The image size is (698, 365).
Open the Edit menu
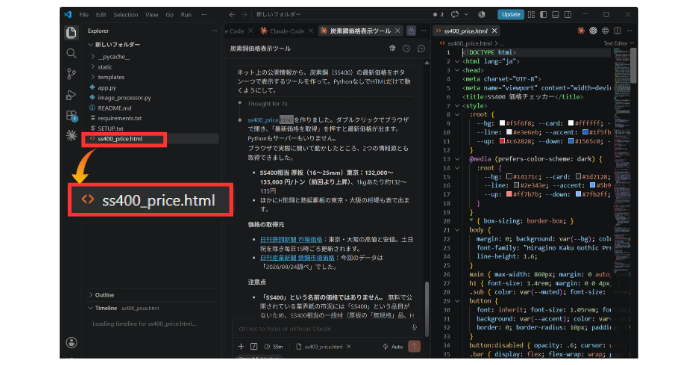tap(101, 15)
